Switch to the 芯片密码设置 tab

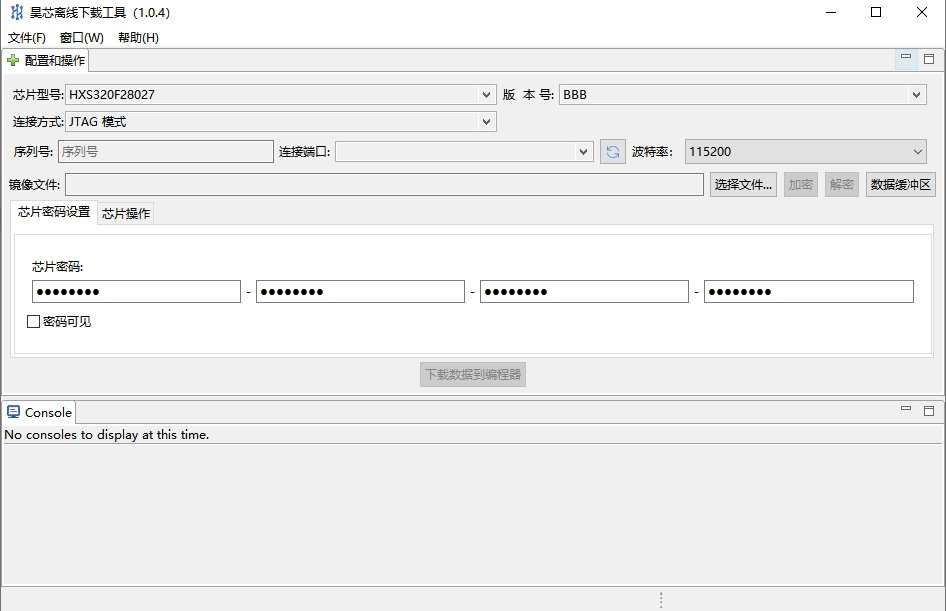54,212
